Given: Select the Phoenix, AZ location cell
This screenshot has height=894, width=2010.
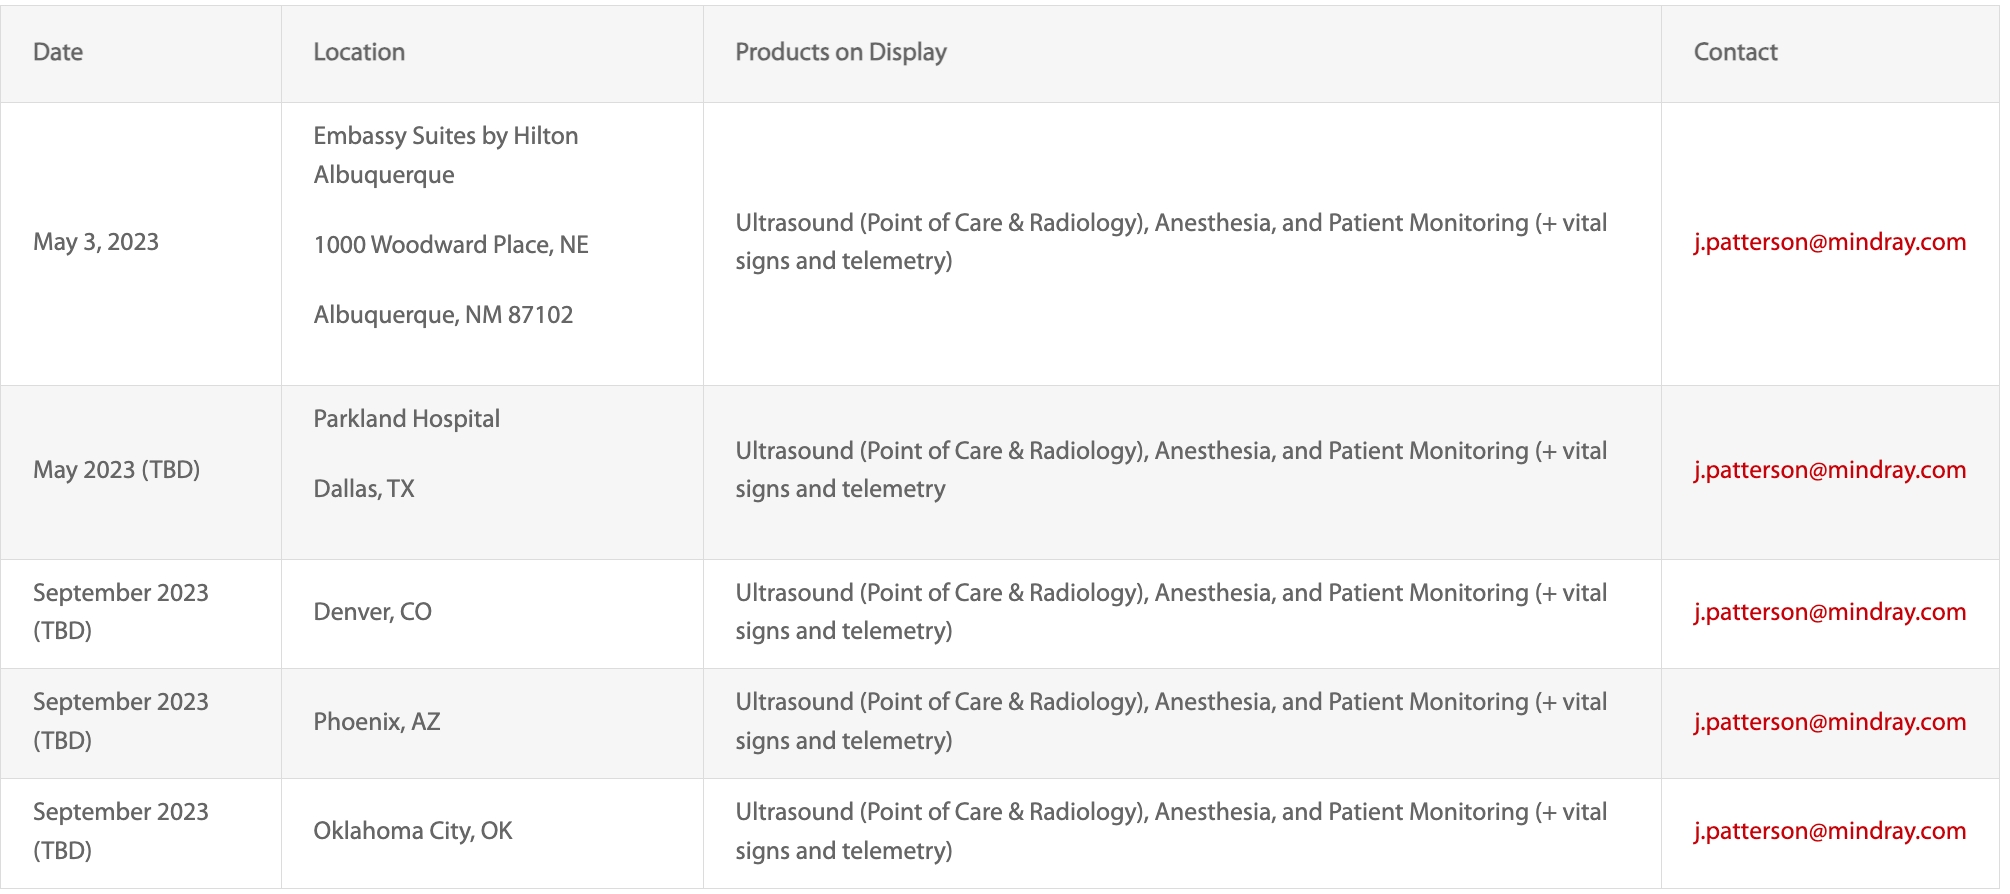Looking at the screenshot, I should pyautogui.click(x=377, y=722).
